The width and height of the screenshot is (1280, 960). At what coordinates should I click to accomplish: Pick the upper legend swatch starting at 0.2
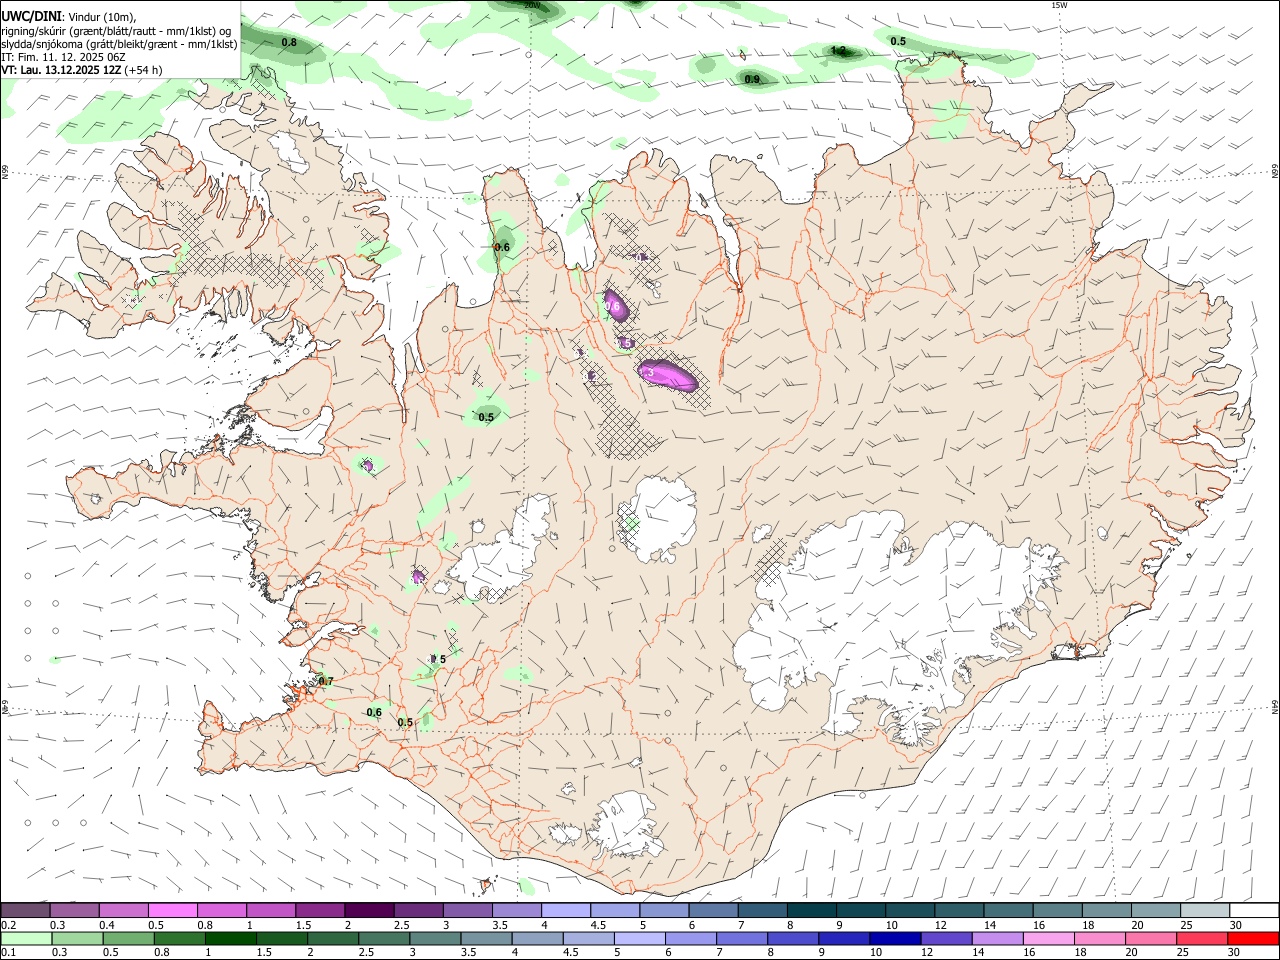(x=26, y=910)
